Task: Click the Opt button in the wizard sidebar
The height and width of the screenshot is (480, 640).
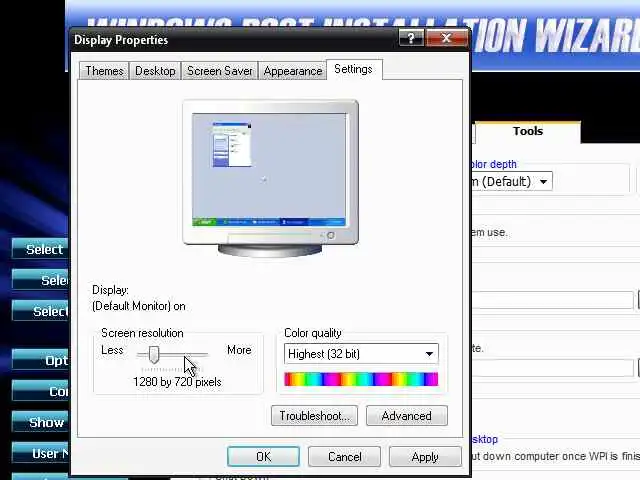Action: (x=41, y=360)
